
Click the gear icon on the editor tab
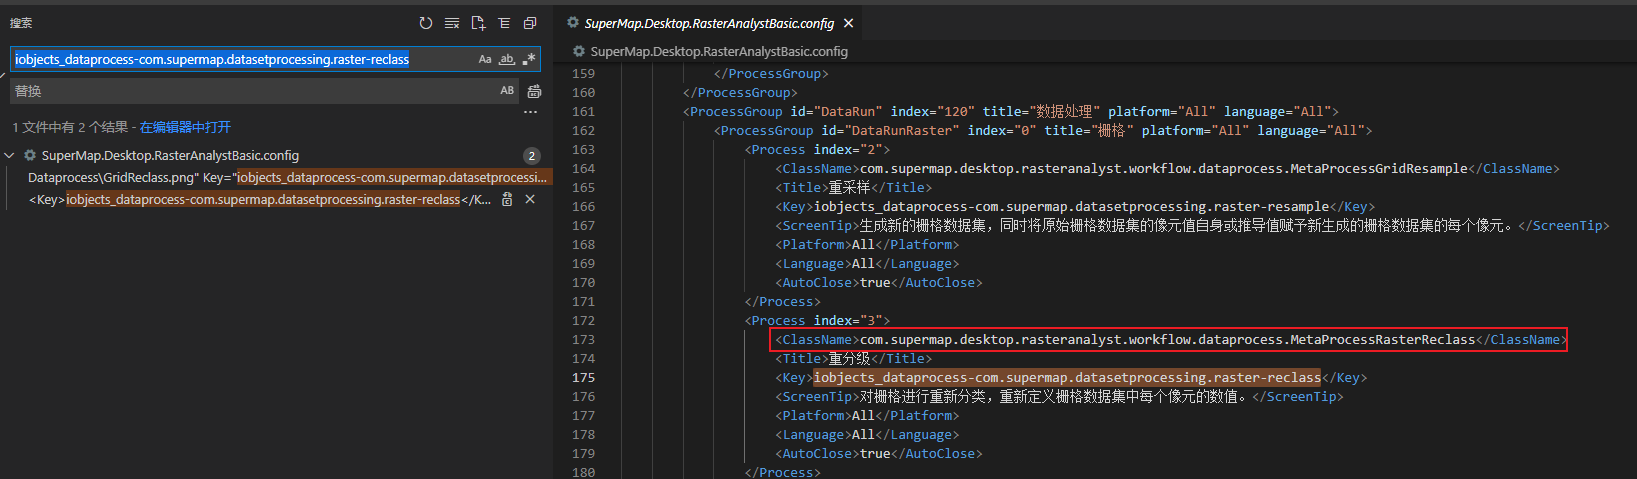573,22
